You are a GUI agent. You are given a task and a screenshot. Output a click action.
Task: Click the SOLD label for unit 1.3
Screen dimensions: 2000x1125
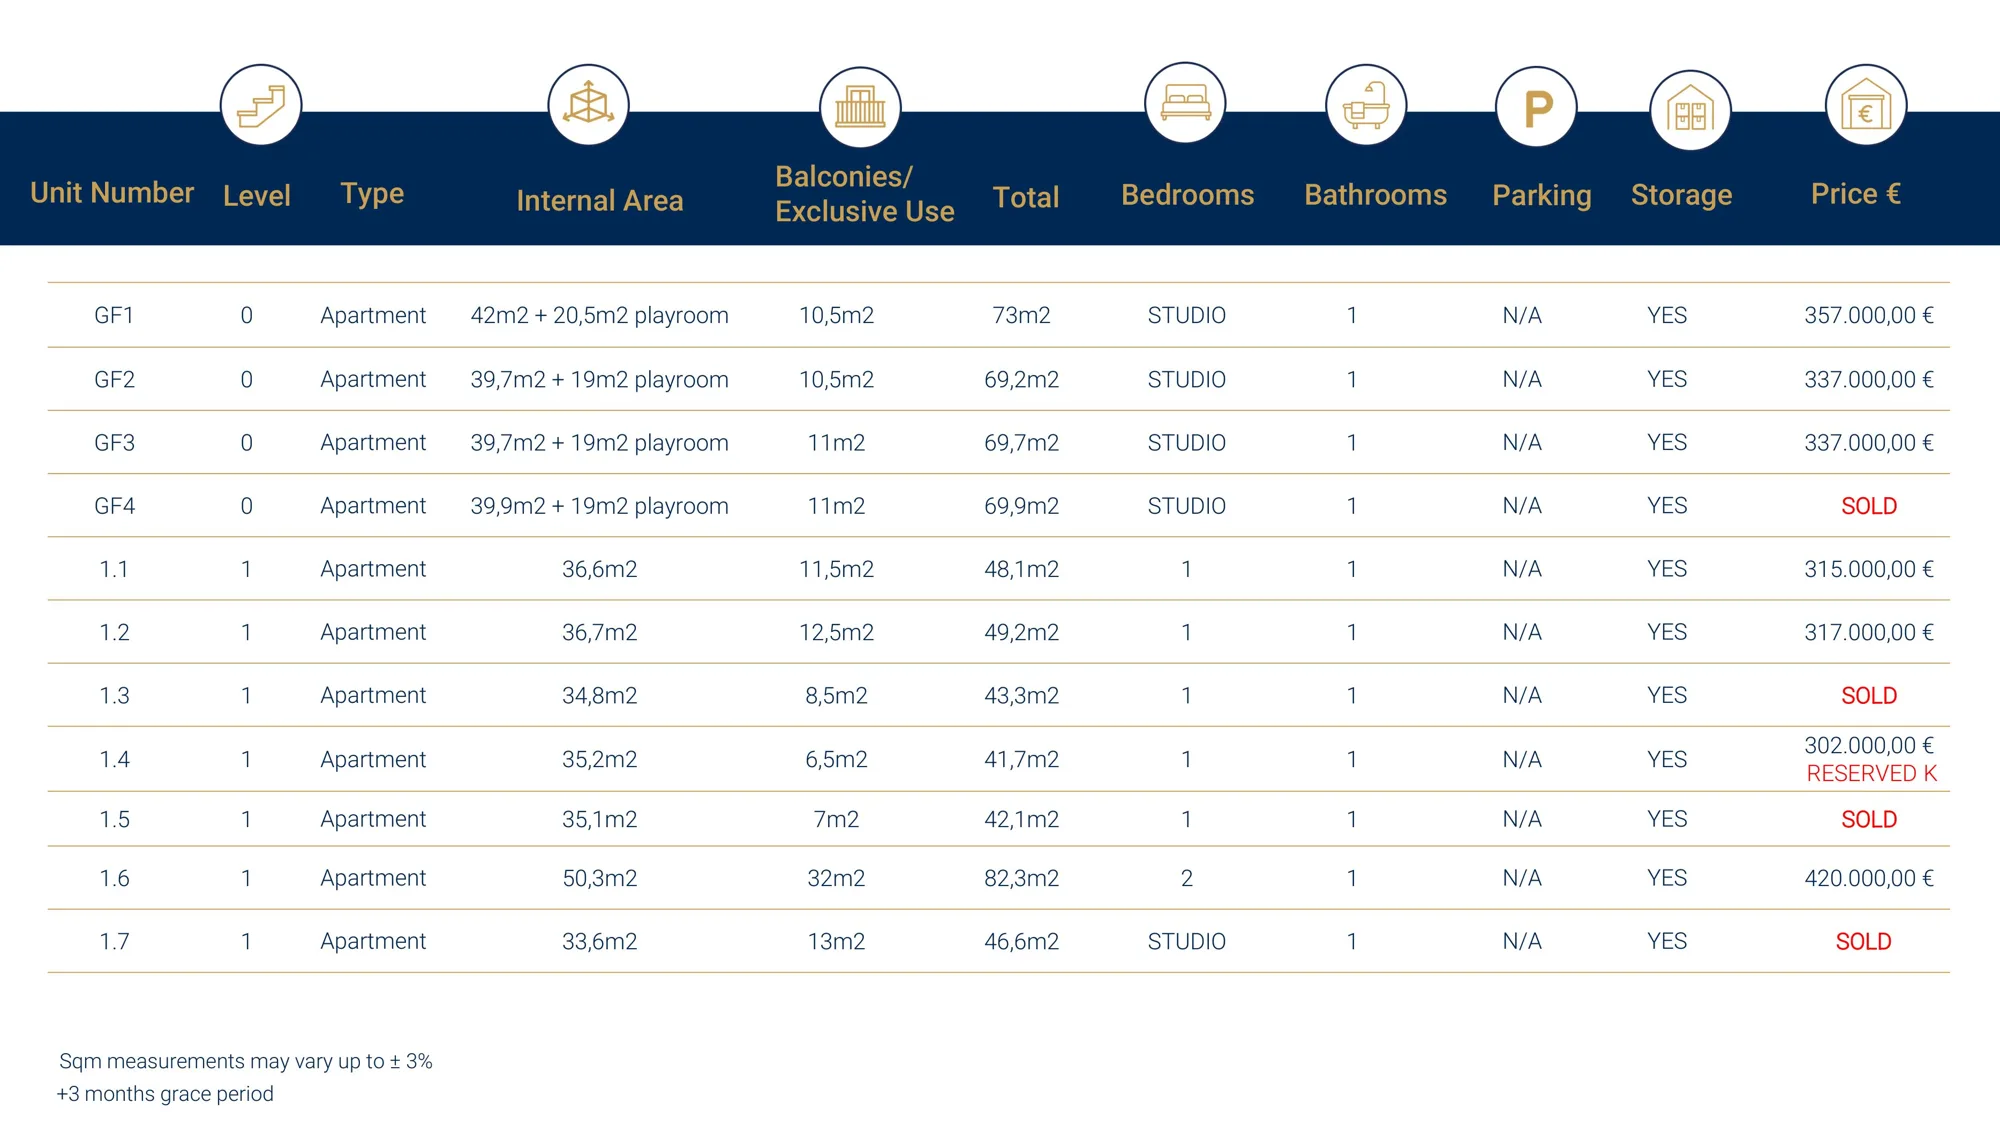point(1868,695)
